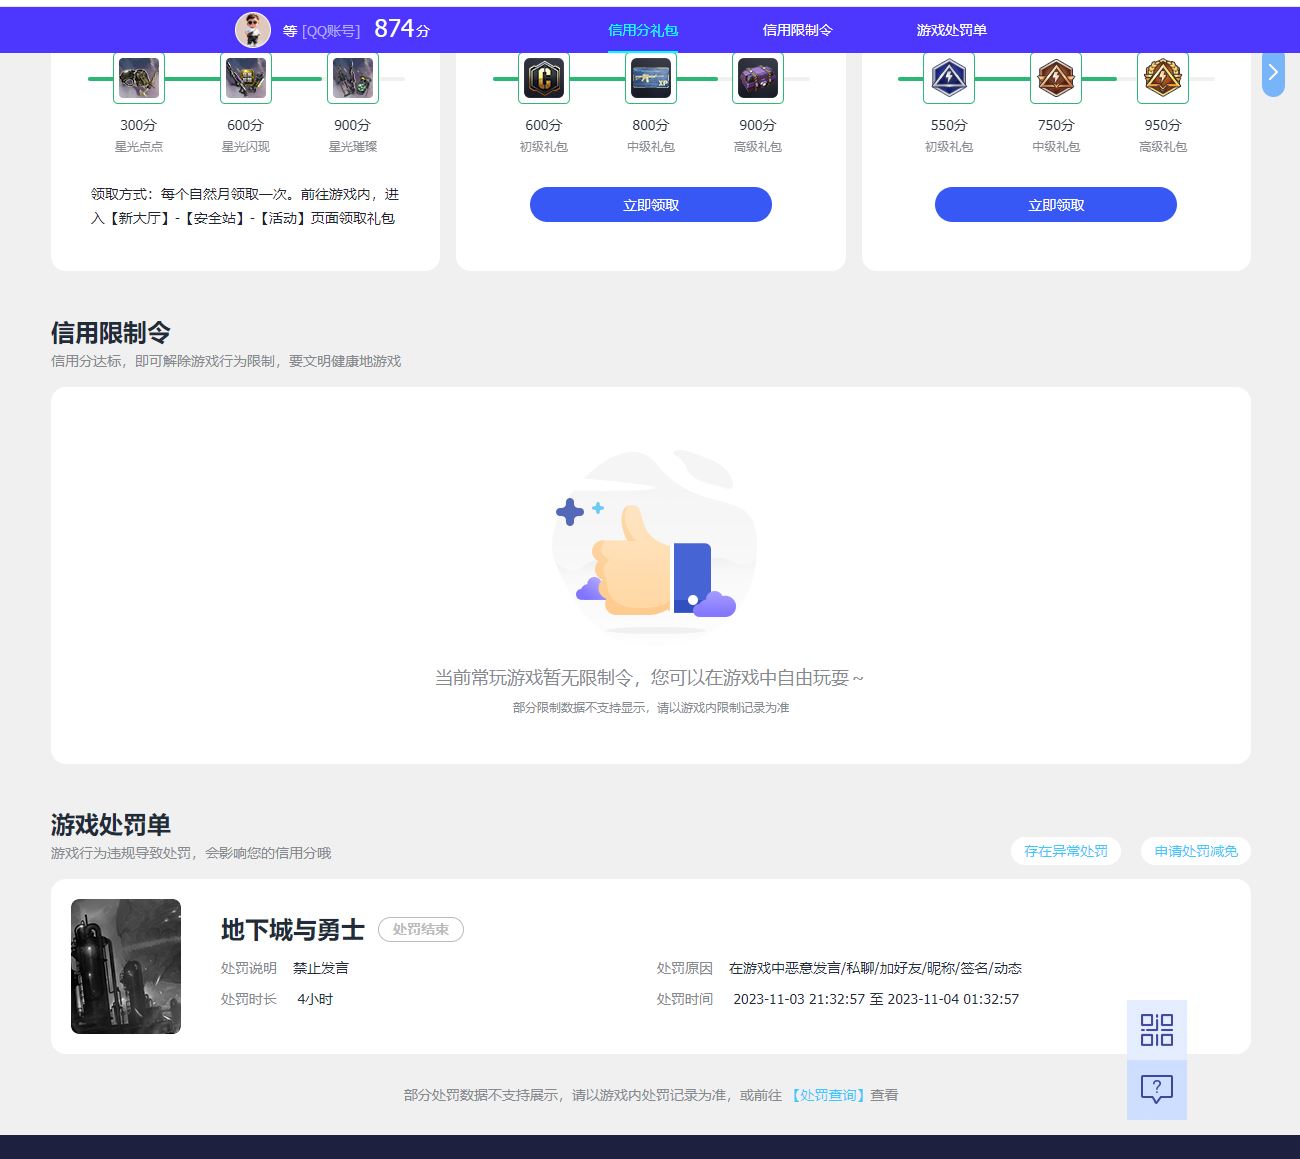Switch to the 信用限制令 tab

[800, 30]
